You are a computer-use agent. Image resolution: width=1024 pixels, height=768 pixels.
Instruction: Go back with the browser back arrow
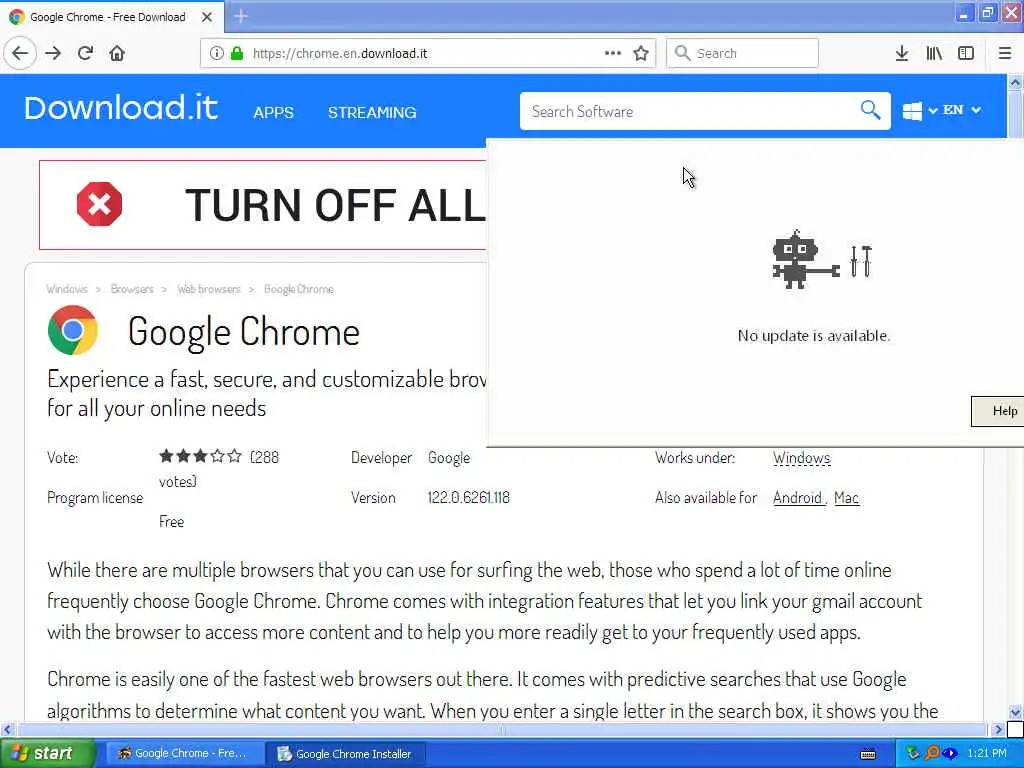coord(20,53)
